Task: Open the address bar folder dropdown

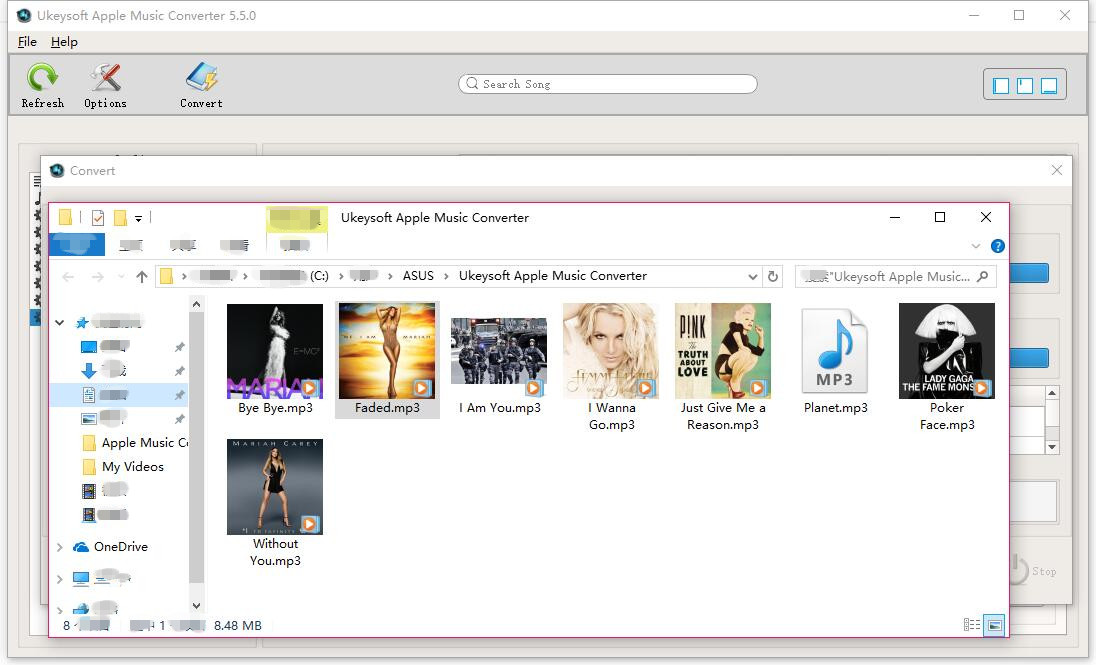Action: point(755,276)
